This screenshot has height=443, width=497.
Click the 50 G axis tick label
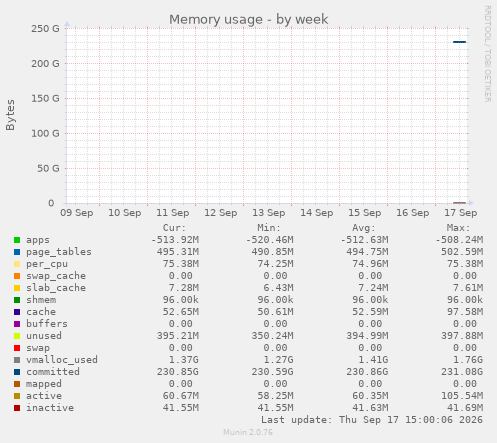point(48,169)
